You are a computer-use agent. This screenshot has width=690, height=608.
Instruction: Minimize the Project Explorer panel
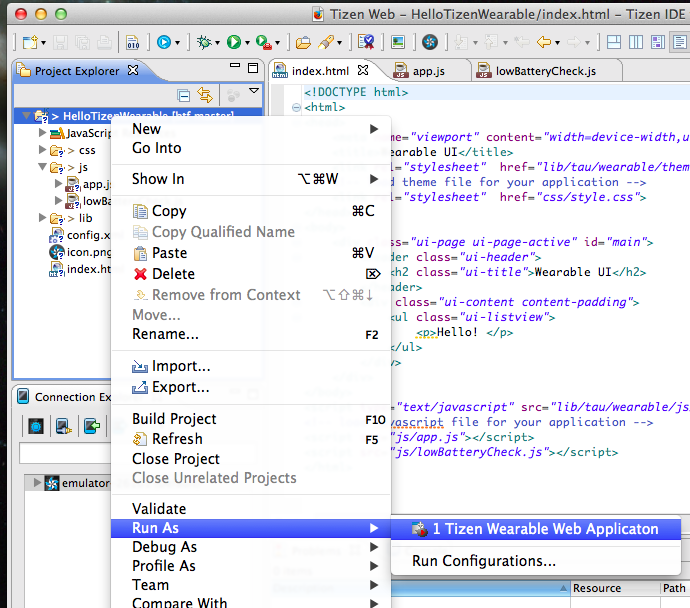click(x=235, y=66)
